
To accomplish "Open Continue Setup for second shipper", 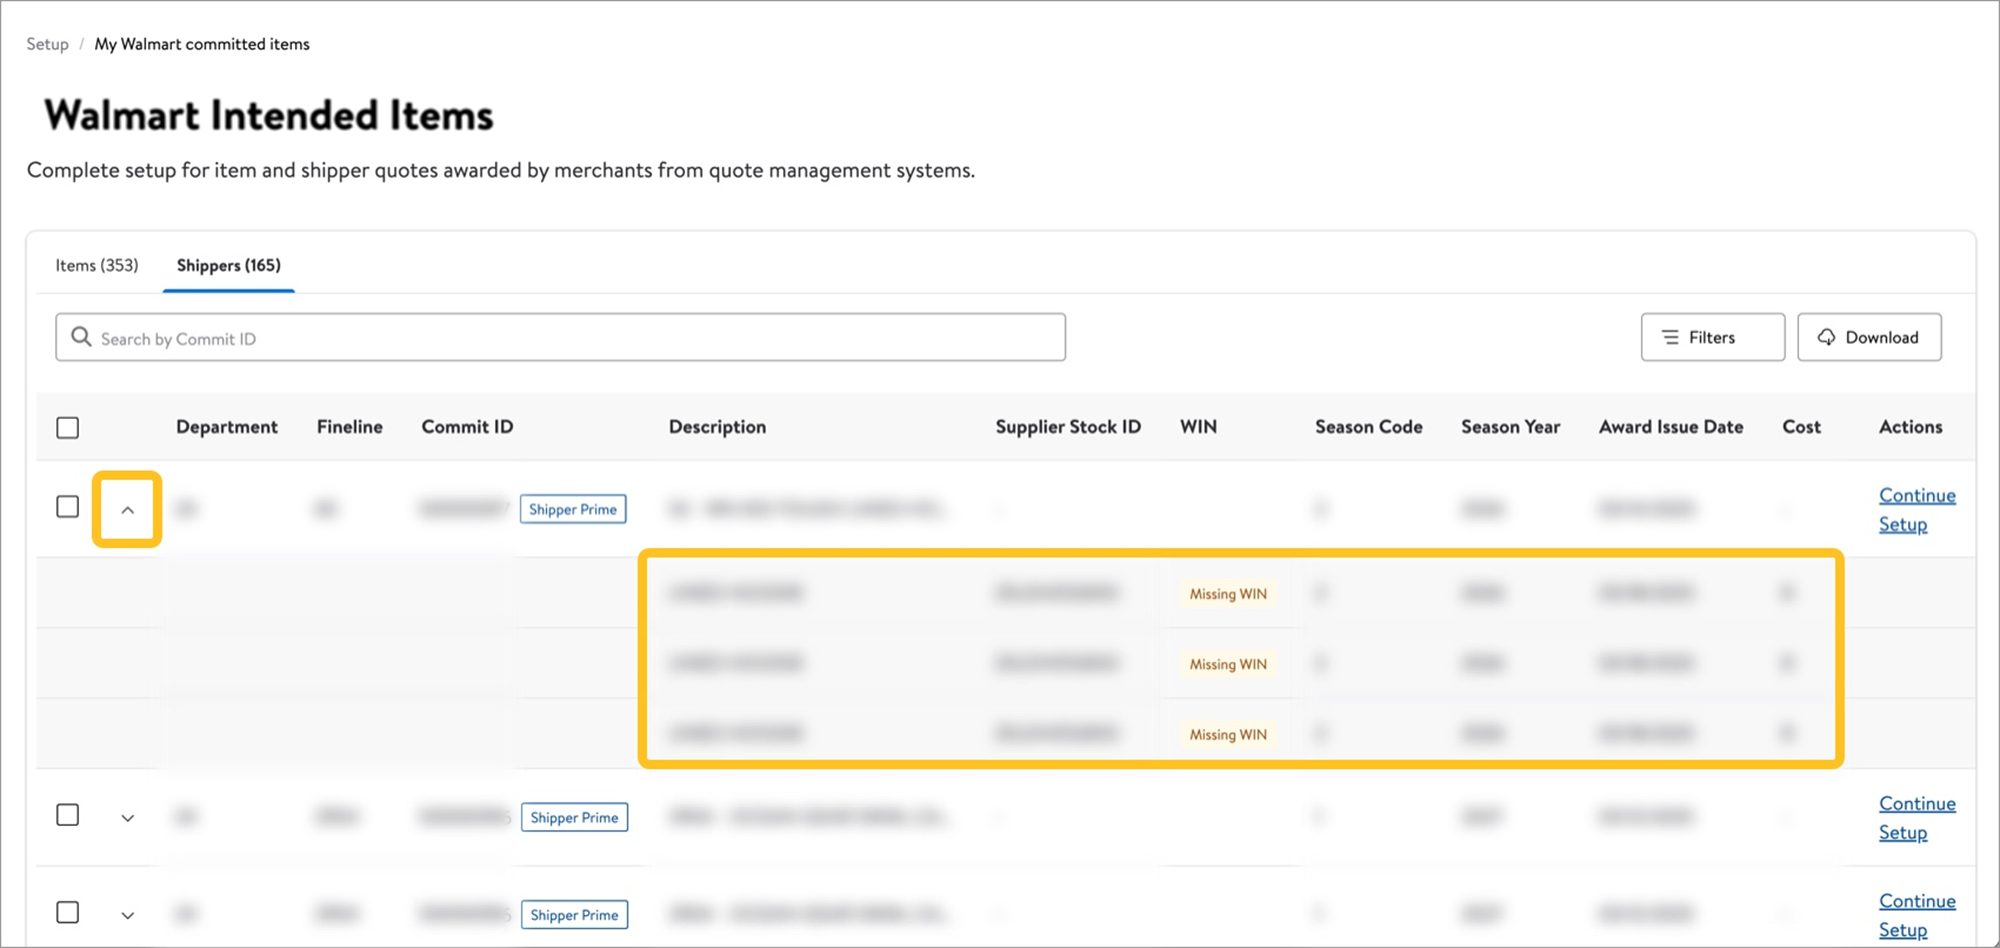I will tap(1917, 818).
